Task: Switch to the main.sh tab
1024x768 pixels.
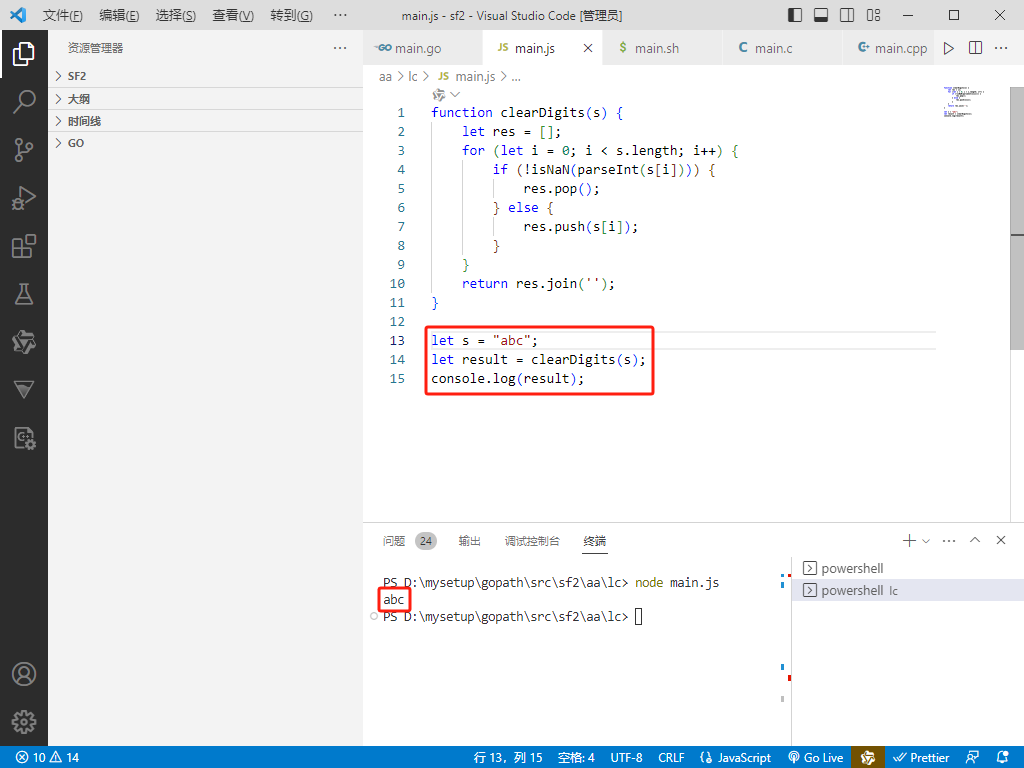Action: pos(662,48)
